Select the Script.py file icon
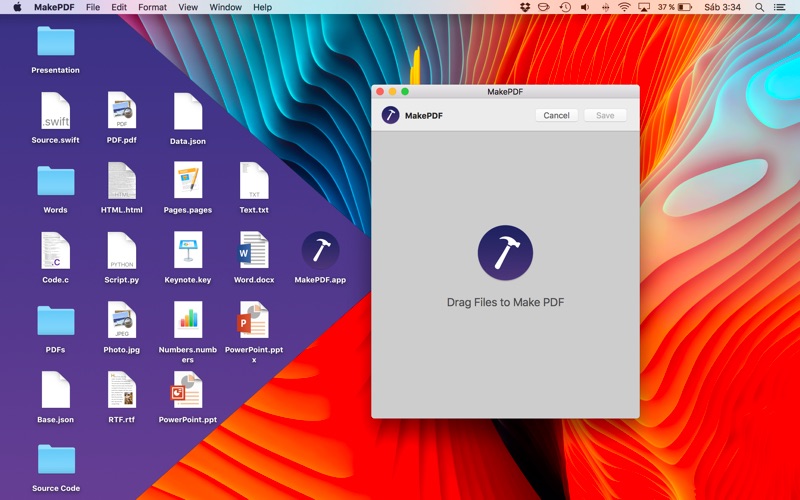The height and width of the screenshot is (500, 800). coord(122,251)
